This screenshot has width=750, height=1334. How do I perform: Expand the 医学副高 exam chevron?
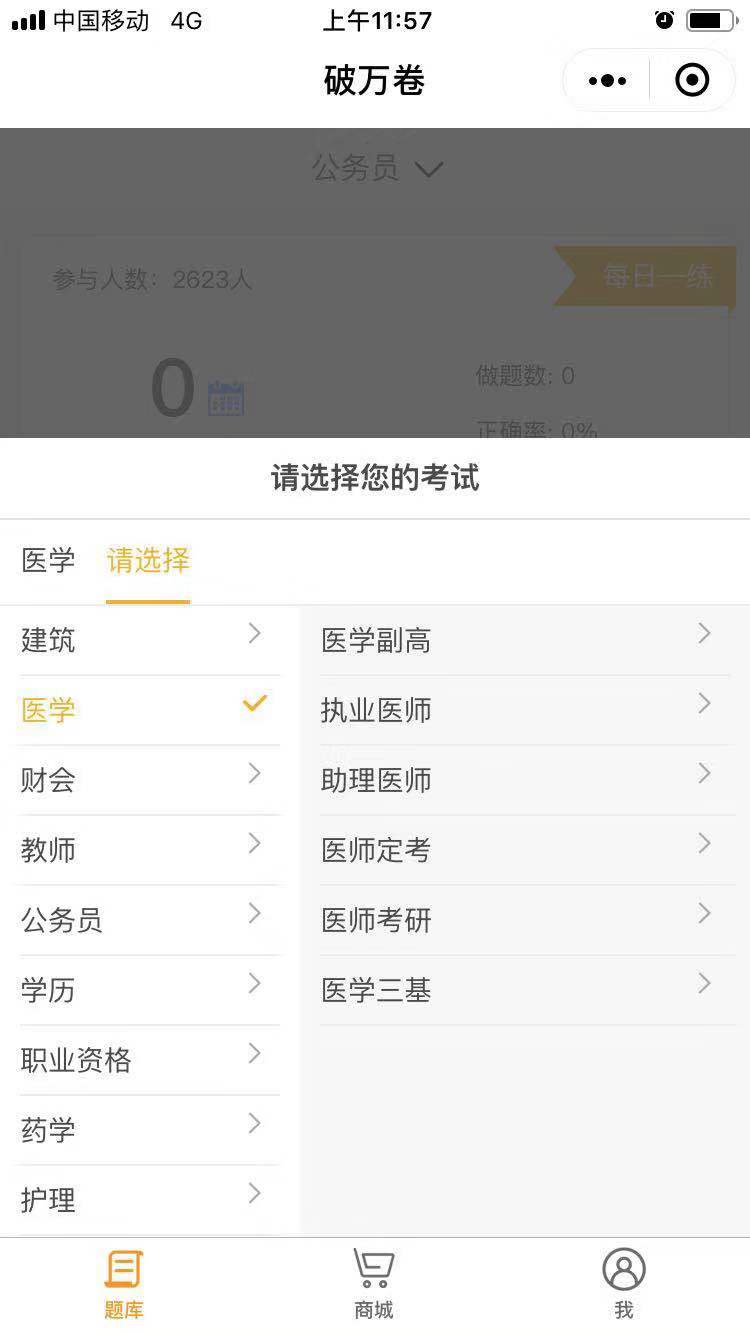705,633
